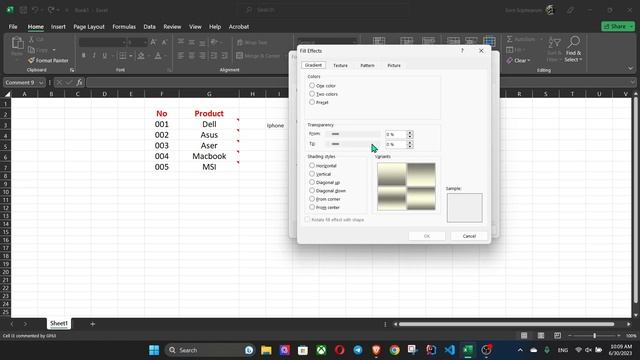Image resolution: width=640 pixels, height=360 pixels.
Task: Click the Format Painter tool
Action: (48, 60)
